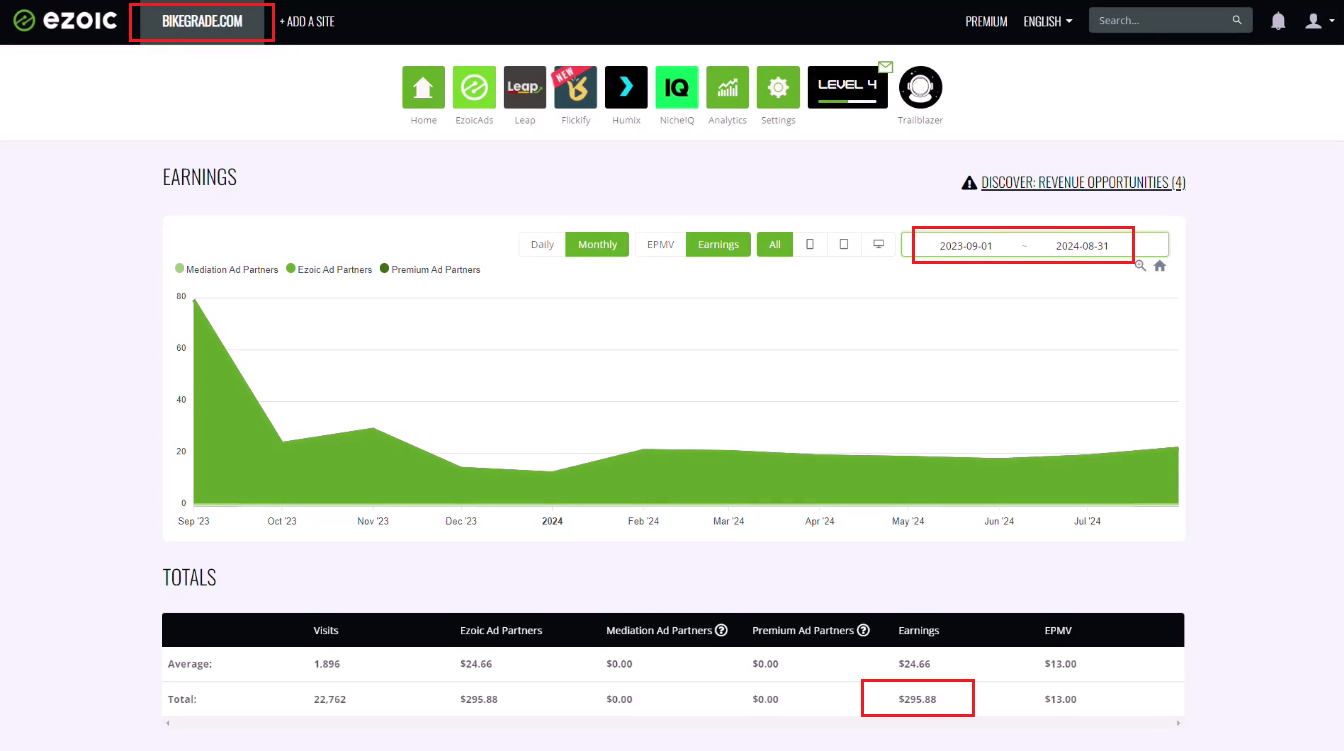Open the Settings gear icon
Image resolution: width=1344 pixels, height=751 pixels.
[x=778, y=87]
